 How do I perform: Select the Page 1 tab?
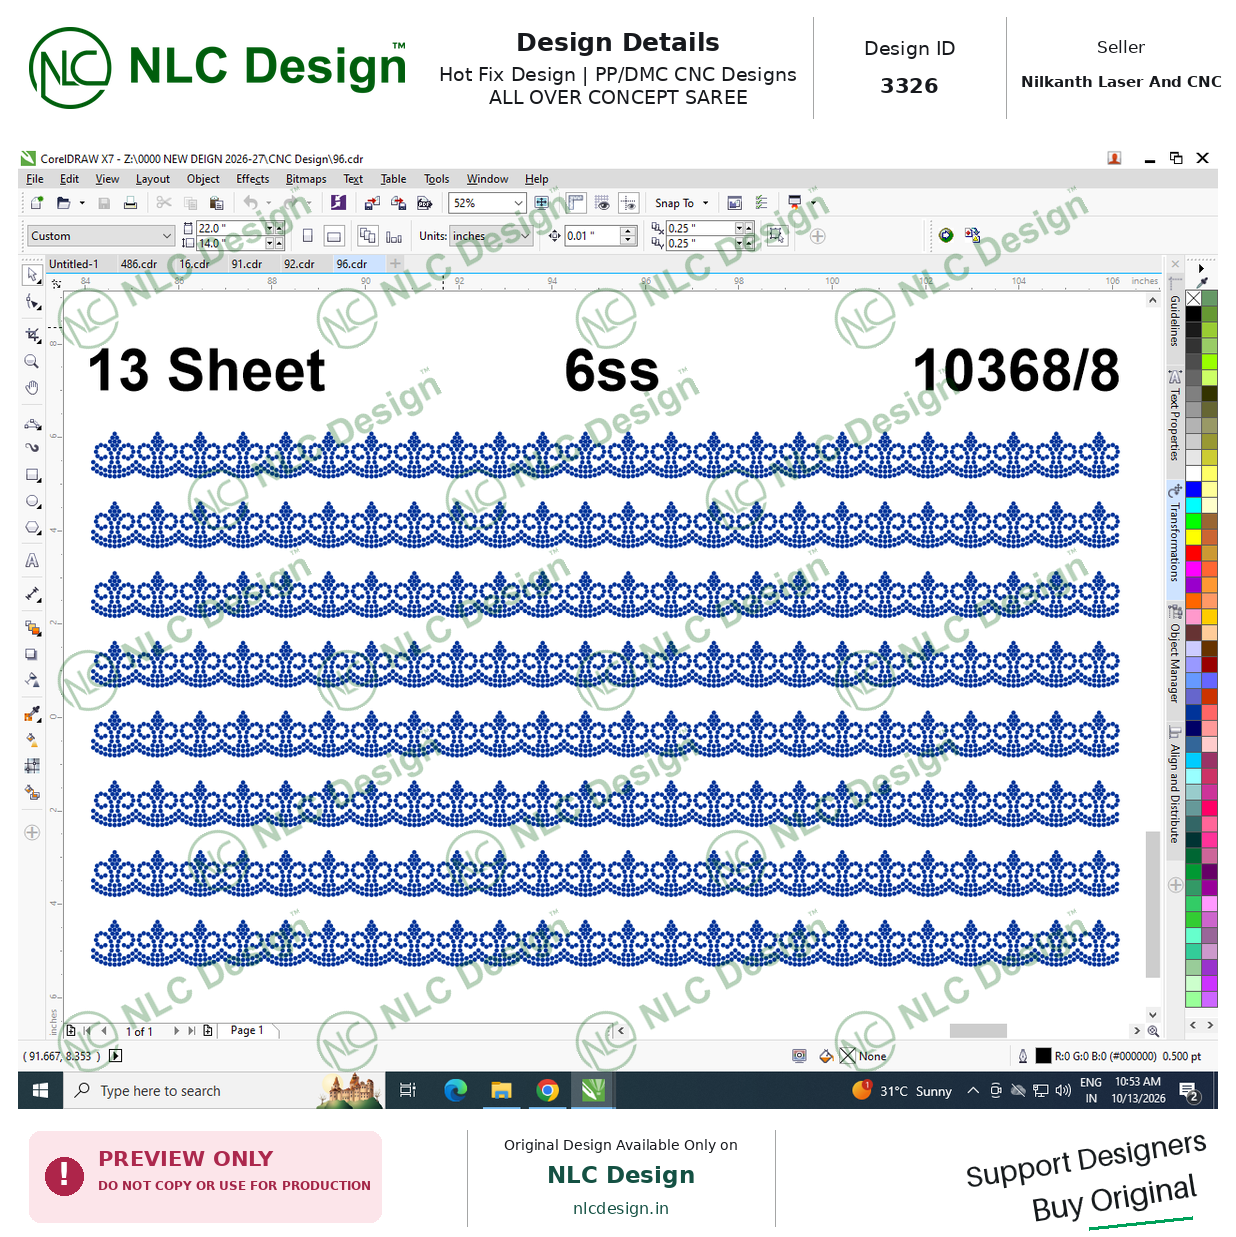[x=247, y=1030]
